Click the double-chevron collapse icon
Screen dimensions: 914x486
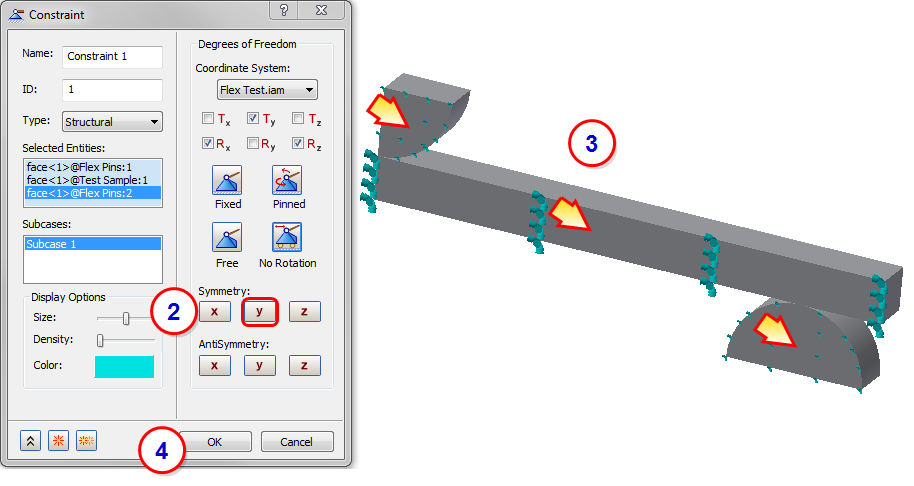click(x=30, y=441)
